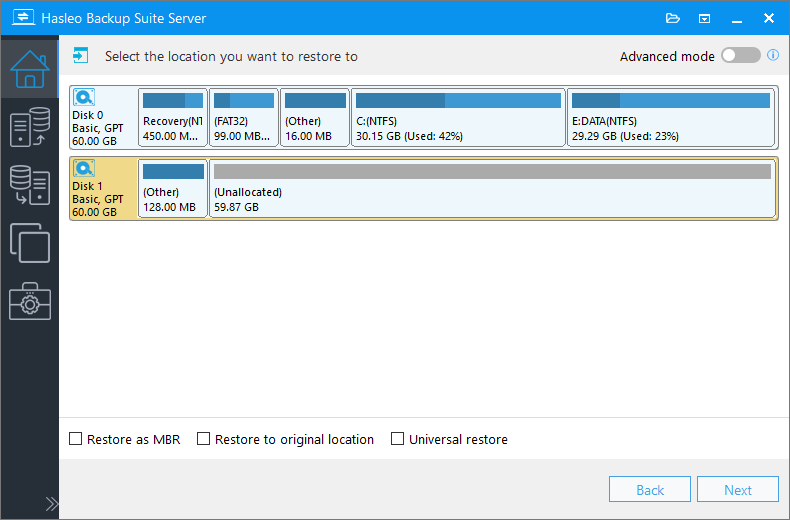Open the Clone sidebar page

30,243
